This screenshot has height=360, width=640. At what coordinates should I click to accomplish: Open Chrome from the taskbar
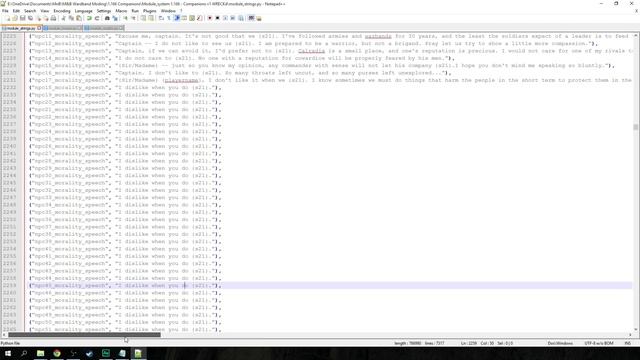tap(57, 353)
